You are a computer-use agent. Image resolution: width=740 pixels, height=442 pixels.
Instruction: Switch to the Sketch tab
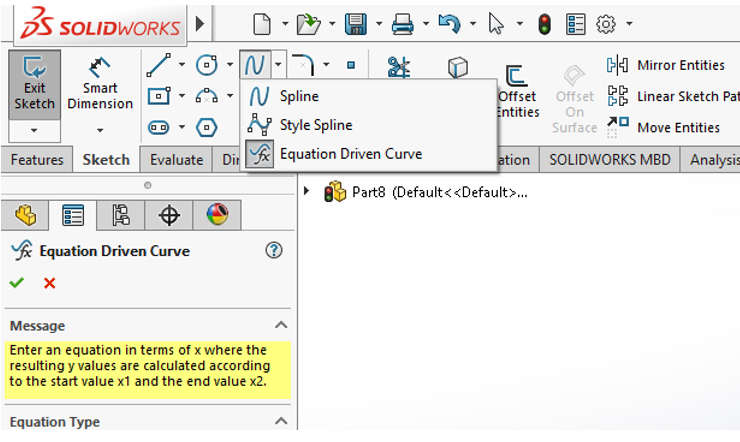pyautogui.click(x=106, y=160)
